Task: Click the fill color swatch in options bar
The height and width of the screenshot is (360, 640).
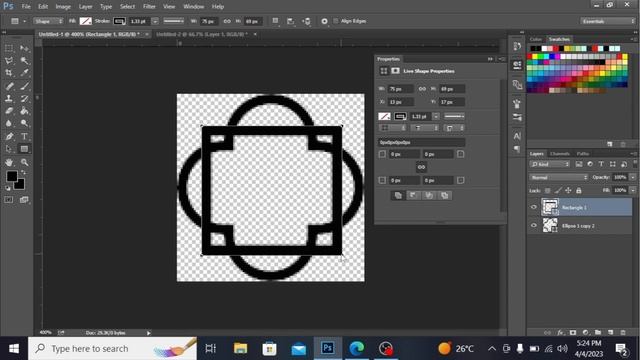Action: click(x=85, y=21)
